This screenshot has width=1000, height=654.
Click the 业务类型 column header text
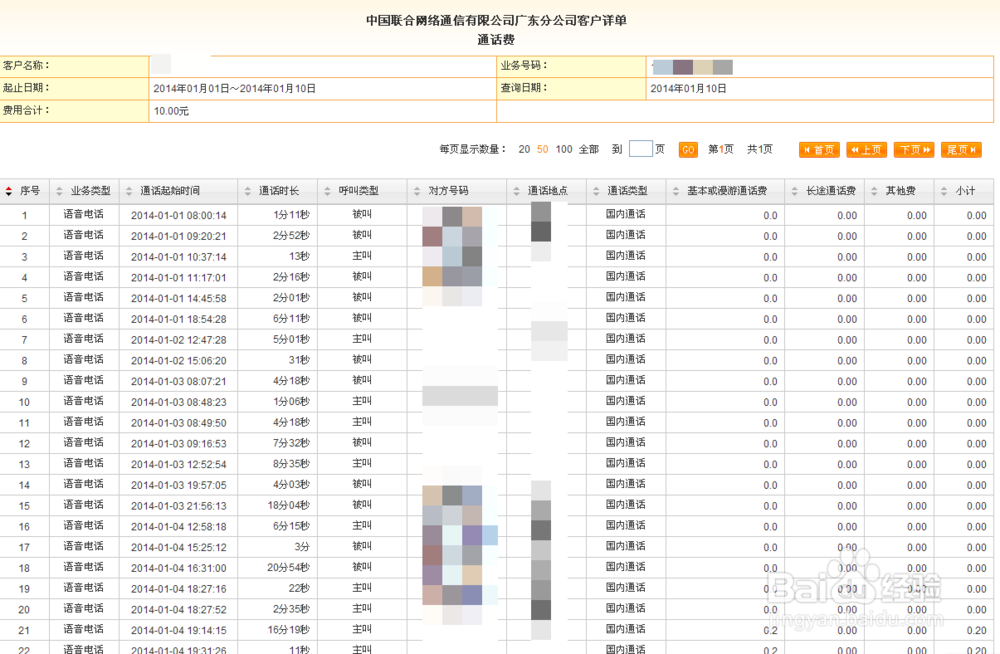tap(91, 191)
